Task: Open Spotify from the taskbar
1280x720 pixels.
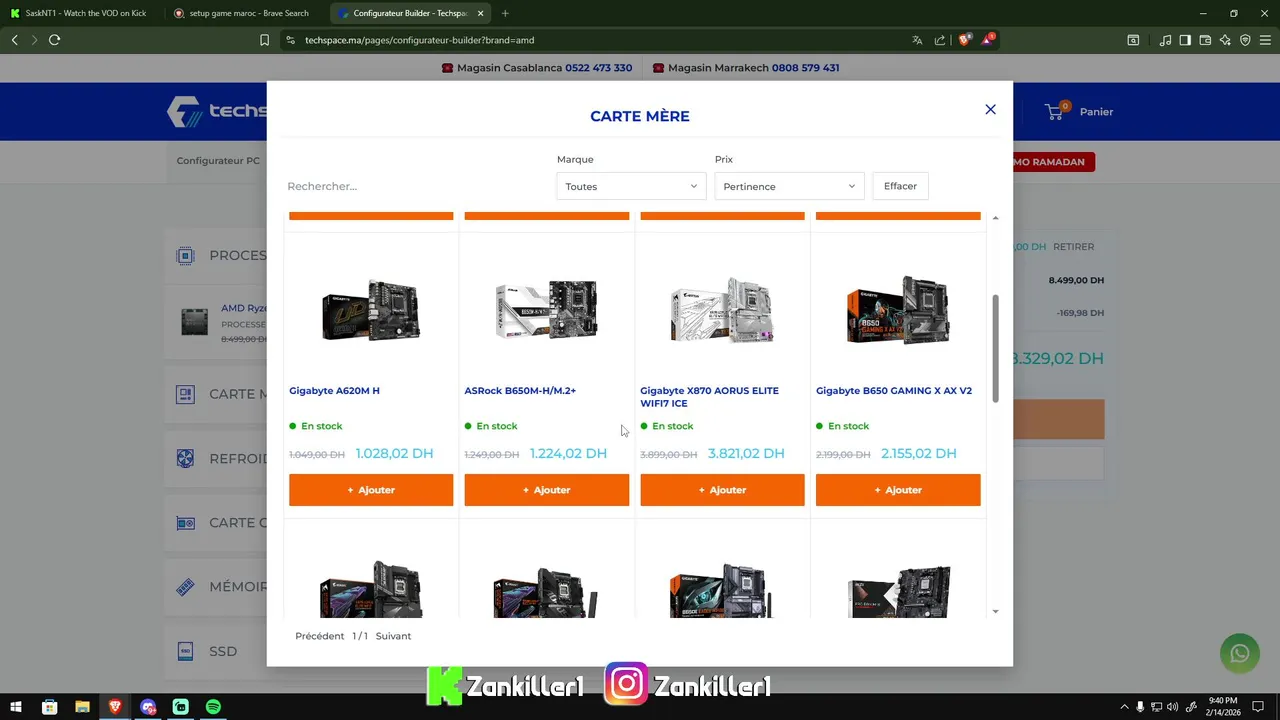Action: [213, 707]
